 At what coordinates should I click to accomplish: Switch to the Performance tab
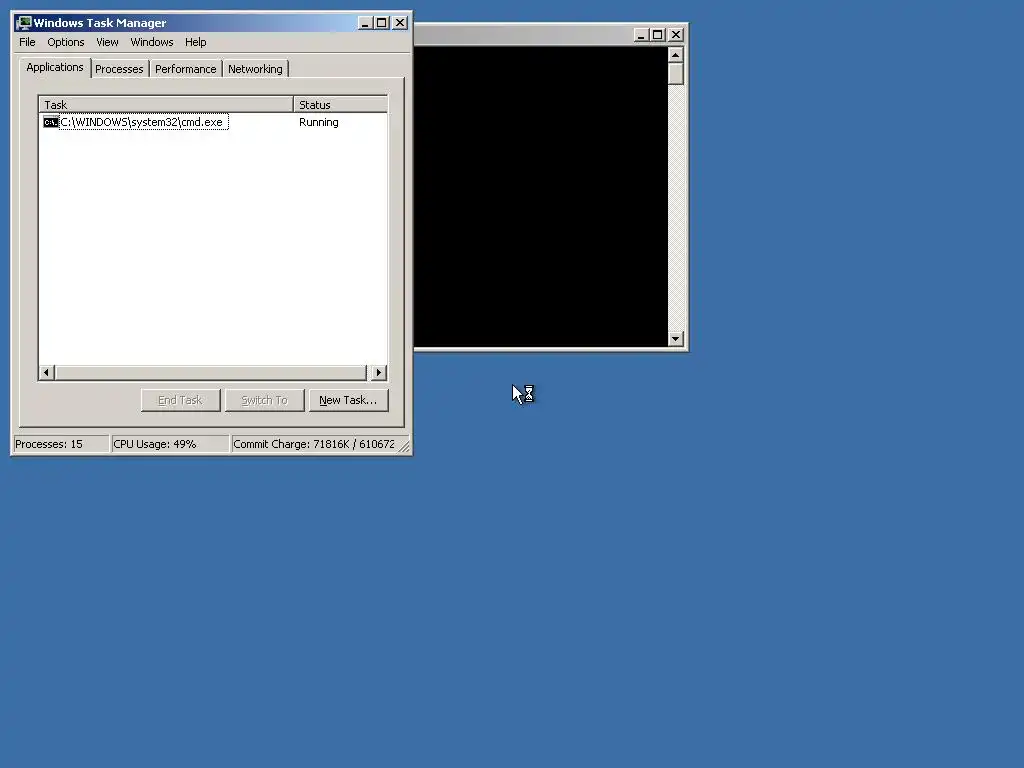(185, 69)
